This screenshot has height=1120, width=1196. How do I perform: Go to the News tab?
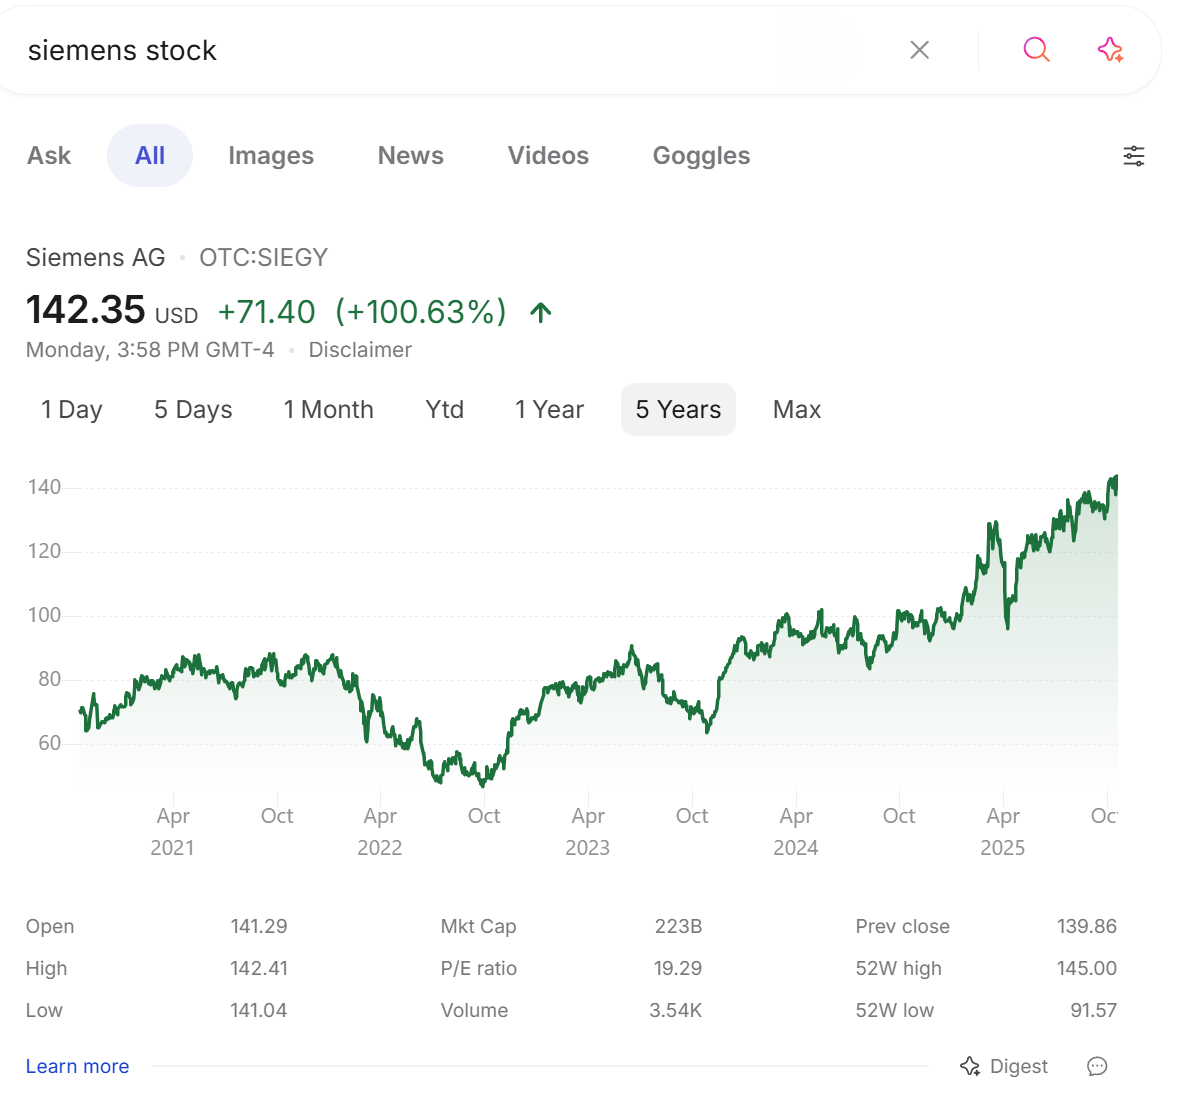(410, 156)
